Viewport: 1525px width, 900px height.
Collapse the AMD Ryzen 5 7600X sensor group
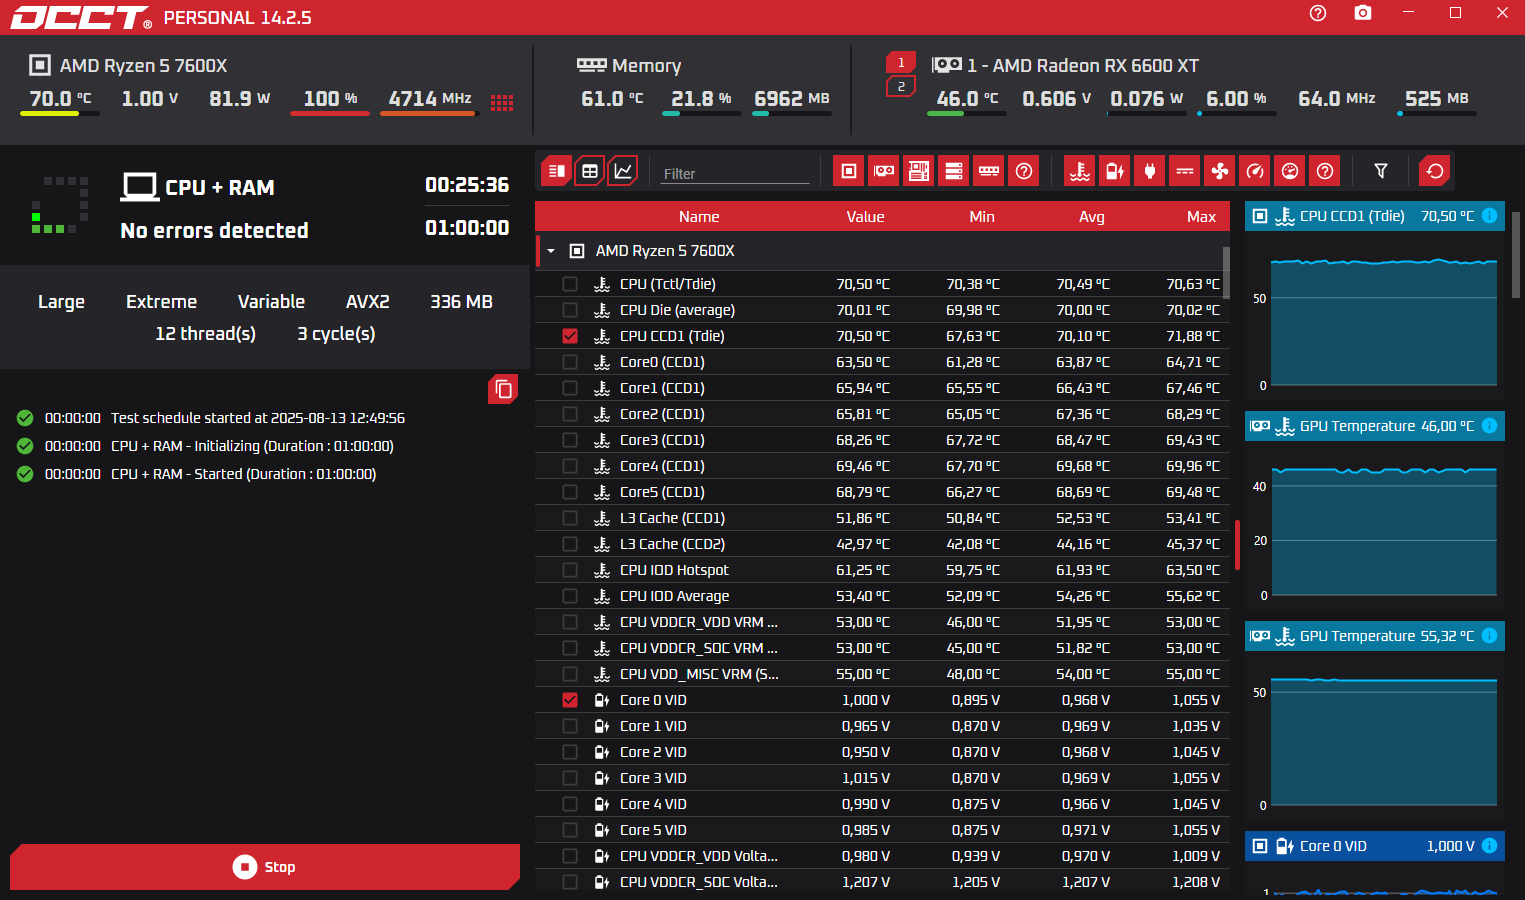pos(551,251)
